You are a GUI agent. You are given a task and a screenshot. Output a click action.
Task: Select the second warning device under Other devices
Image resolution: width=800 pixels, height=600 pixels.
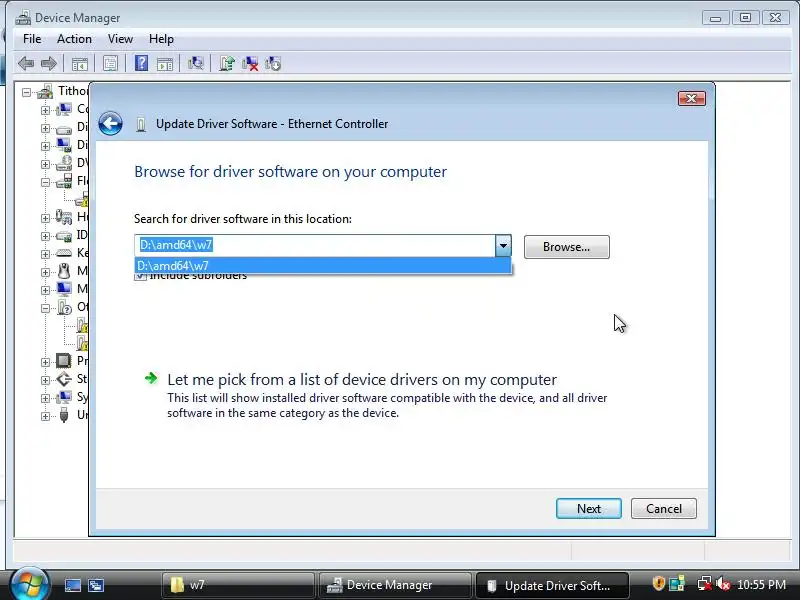coord(83,343)
